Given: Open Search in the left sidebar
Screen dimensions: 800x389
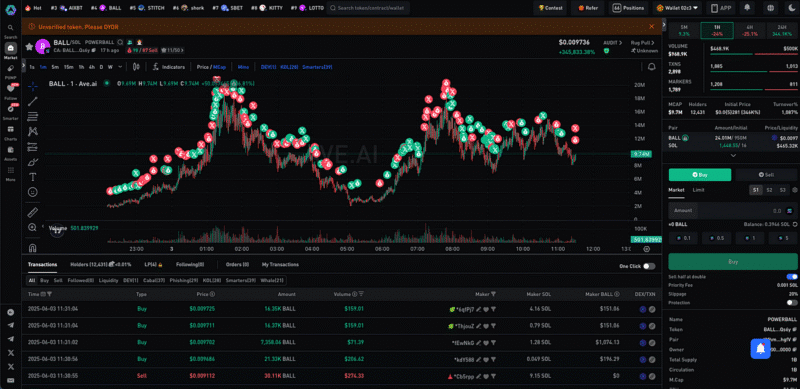Looking at the screenshot, I should [x=11, y=31].
